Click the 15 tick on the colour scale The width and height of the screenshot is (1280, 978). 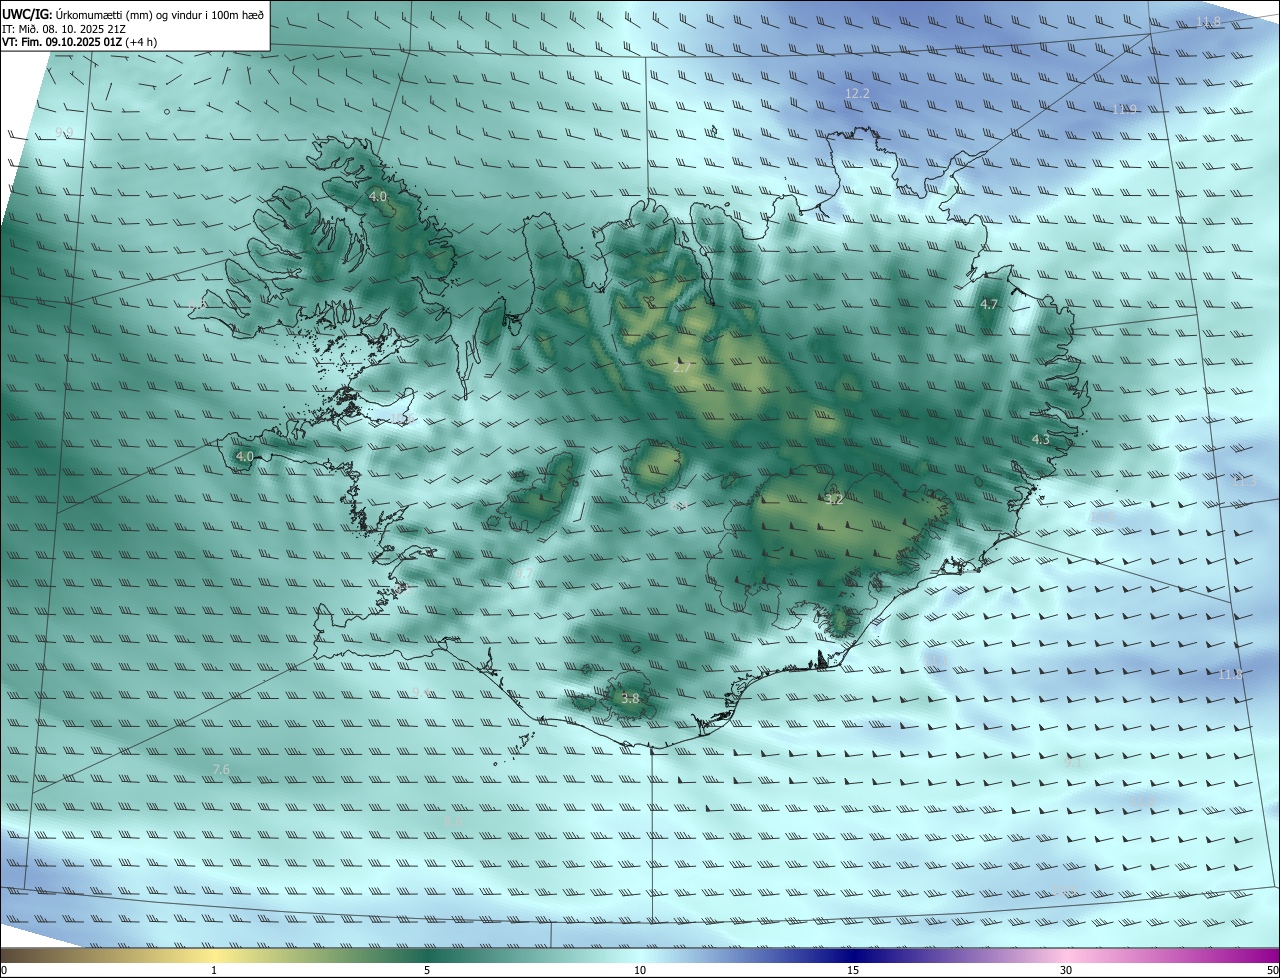(853, 970)
